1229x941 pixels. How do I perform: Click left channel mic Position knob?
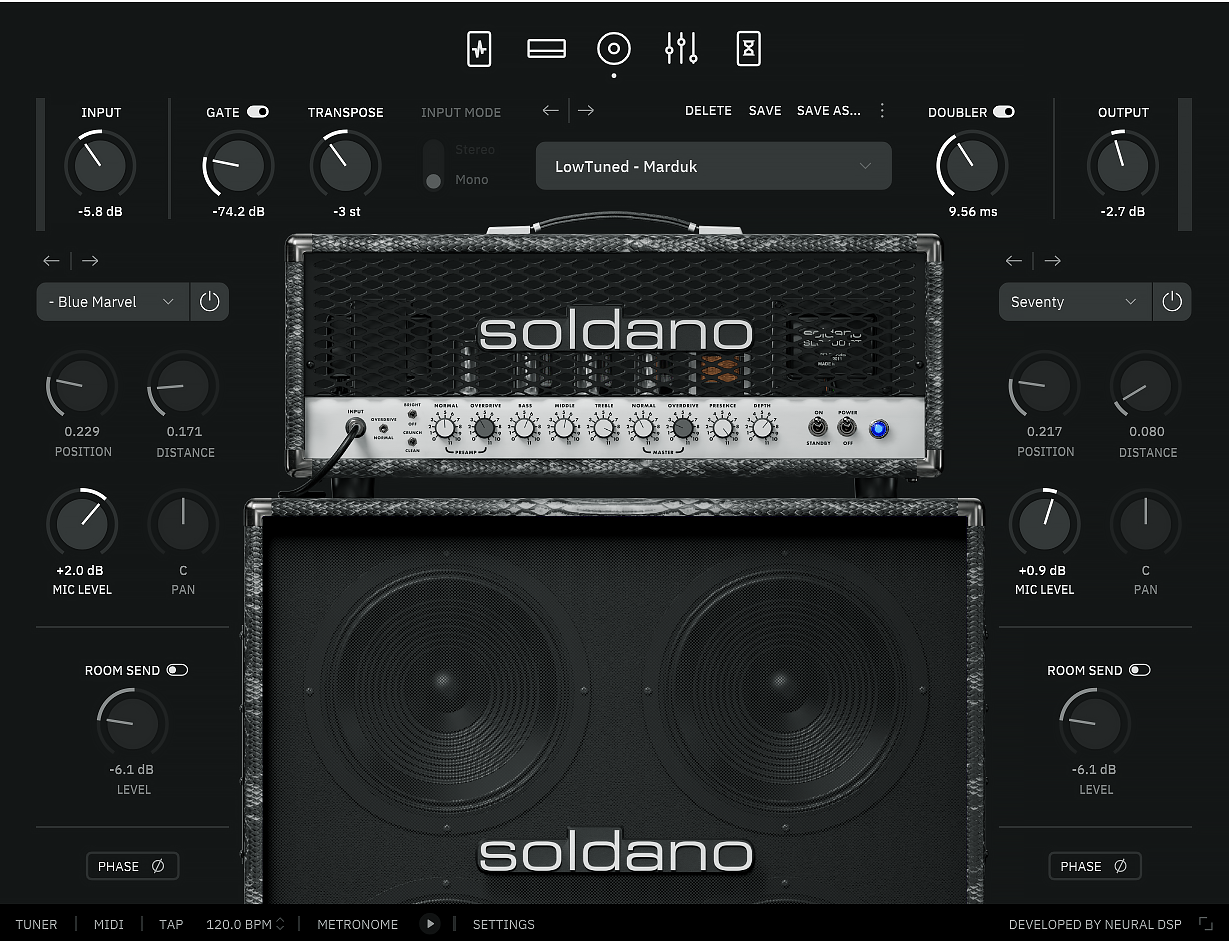point(82,385)
